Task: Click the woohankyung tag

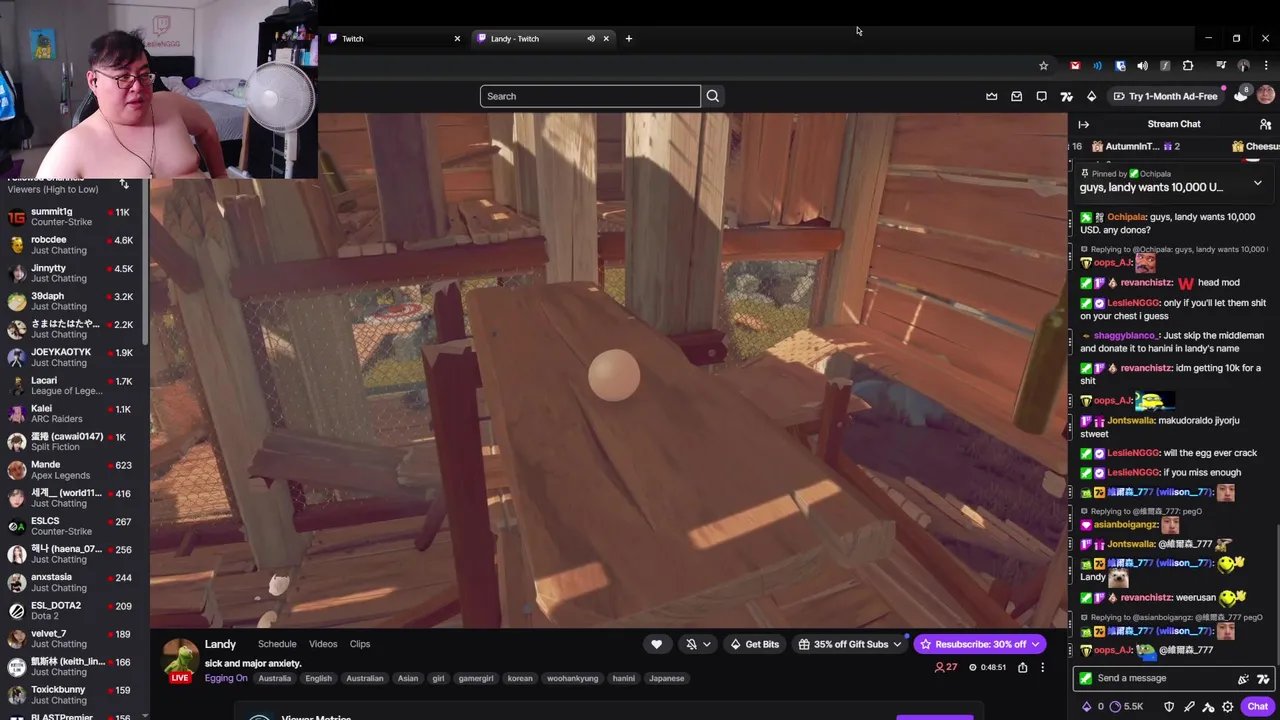Action: (573, 678)
